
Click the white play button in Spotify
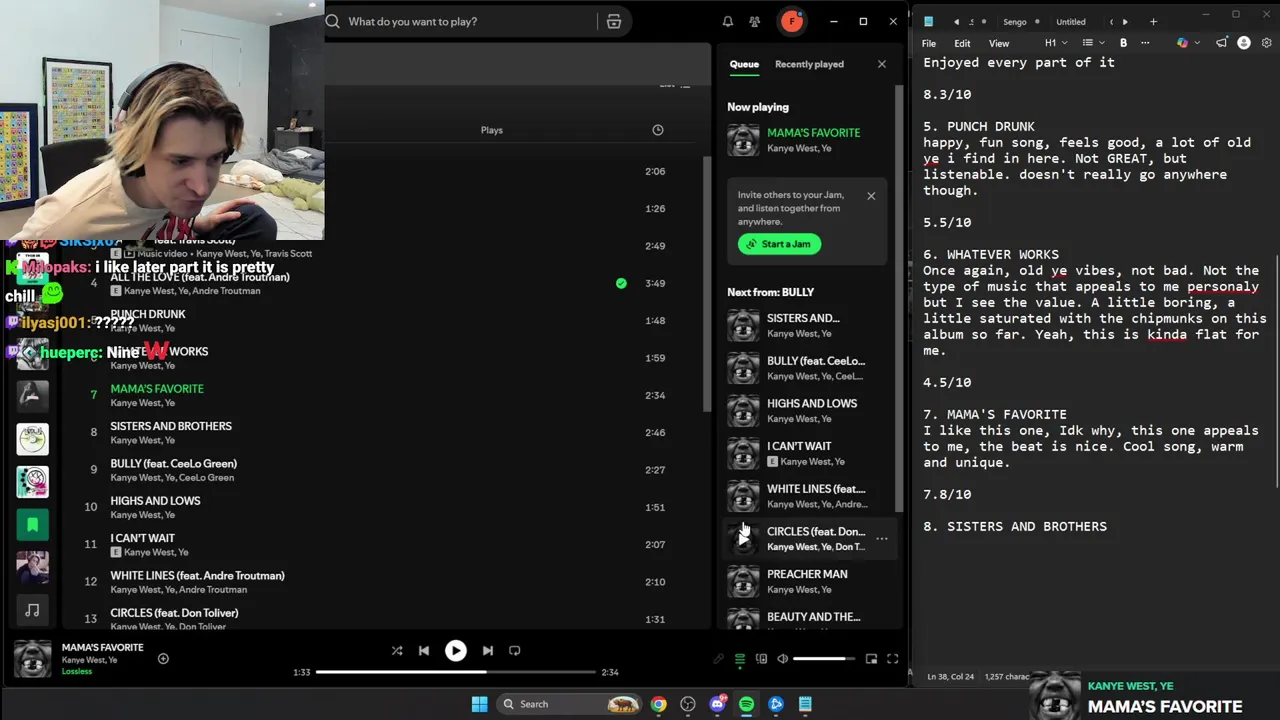pos(455,650)
